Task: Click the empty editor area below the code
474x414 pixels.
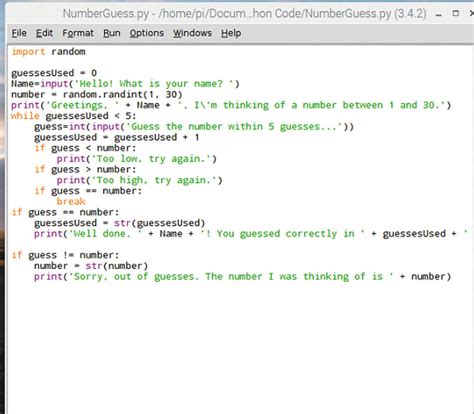Action: tap(240, 347)
